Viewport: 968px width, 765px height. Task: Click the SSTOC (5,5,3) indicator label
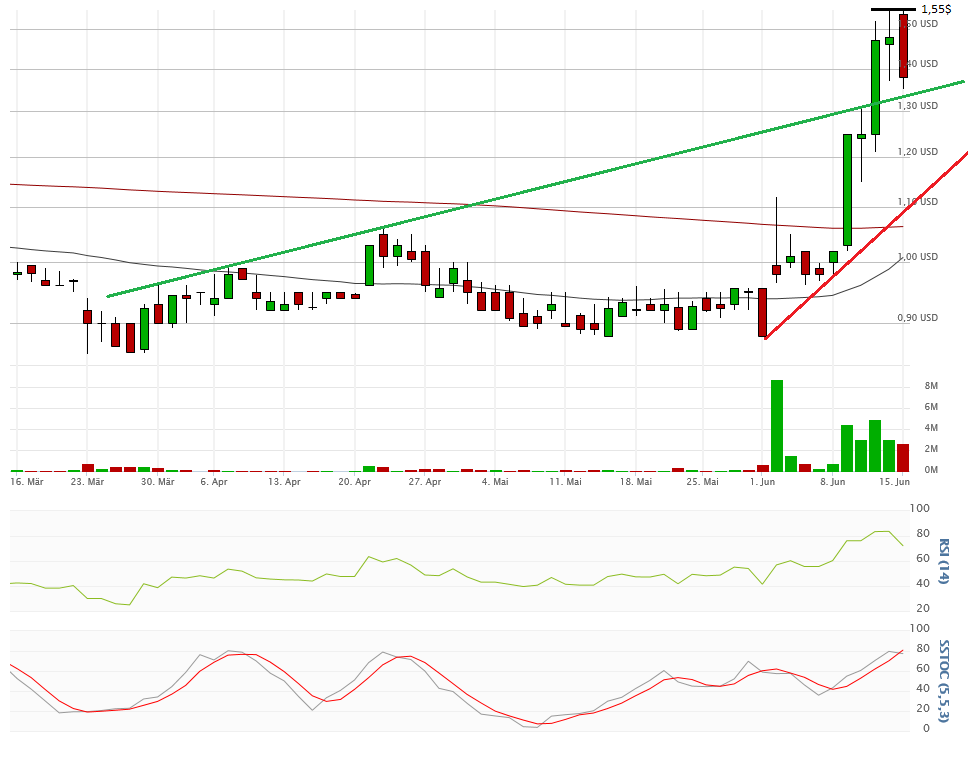tap(943, 680)
